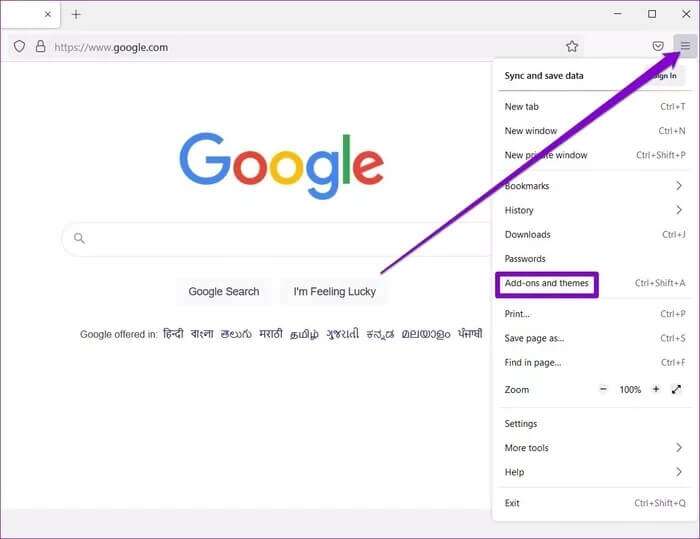Click the I'm Feeling Lucky button
This screenshot has height=539, width=700.
click(x=334, y=291)
